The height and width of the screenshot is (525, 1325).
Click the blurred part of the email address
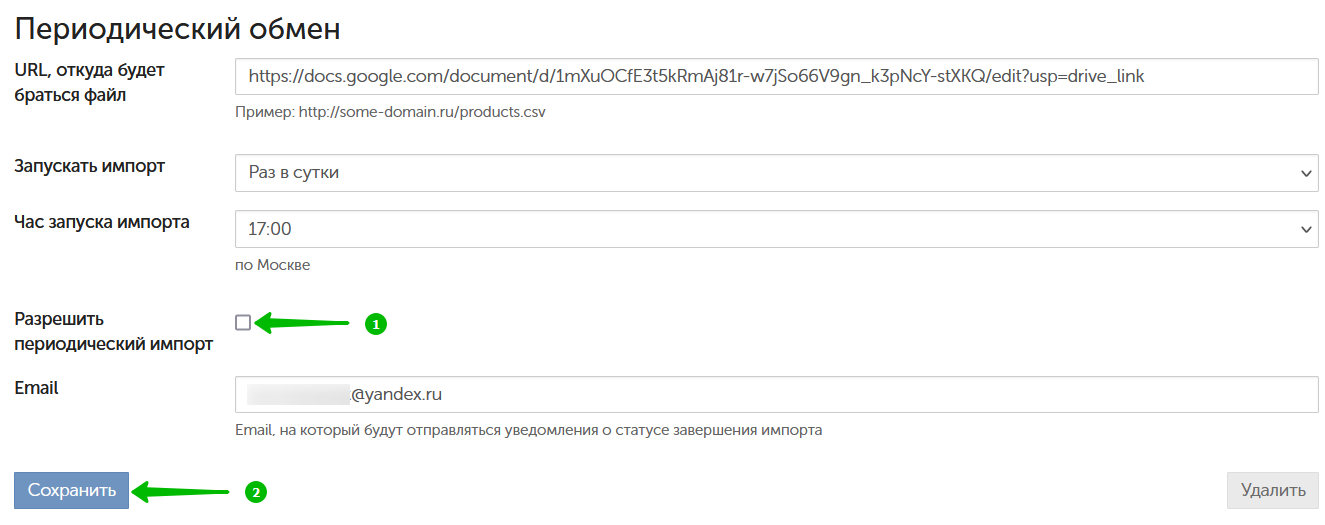(x=299, y=394)
